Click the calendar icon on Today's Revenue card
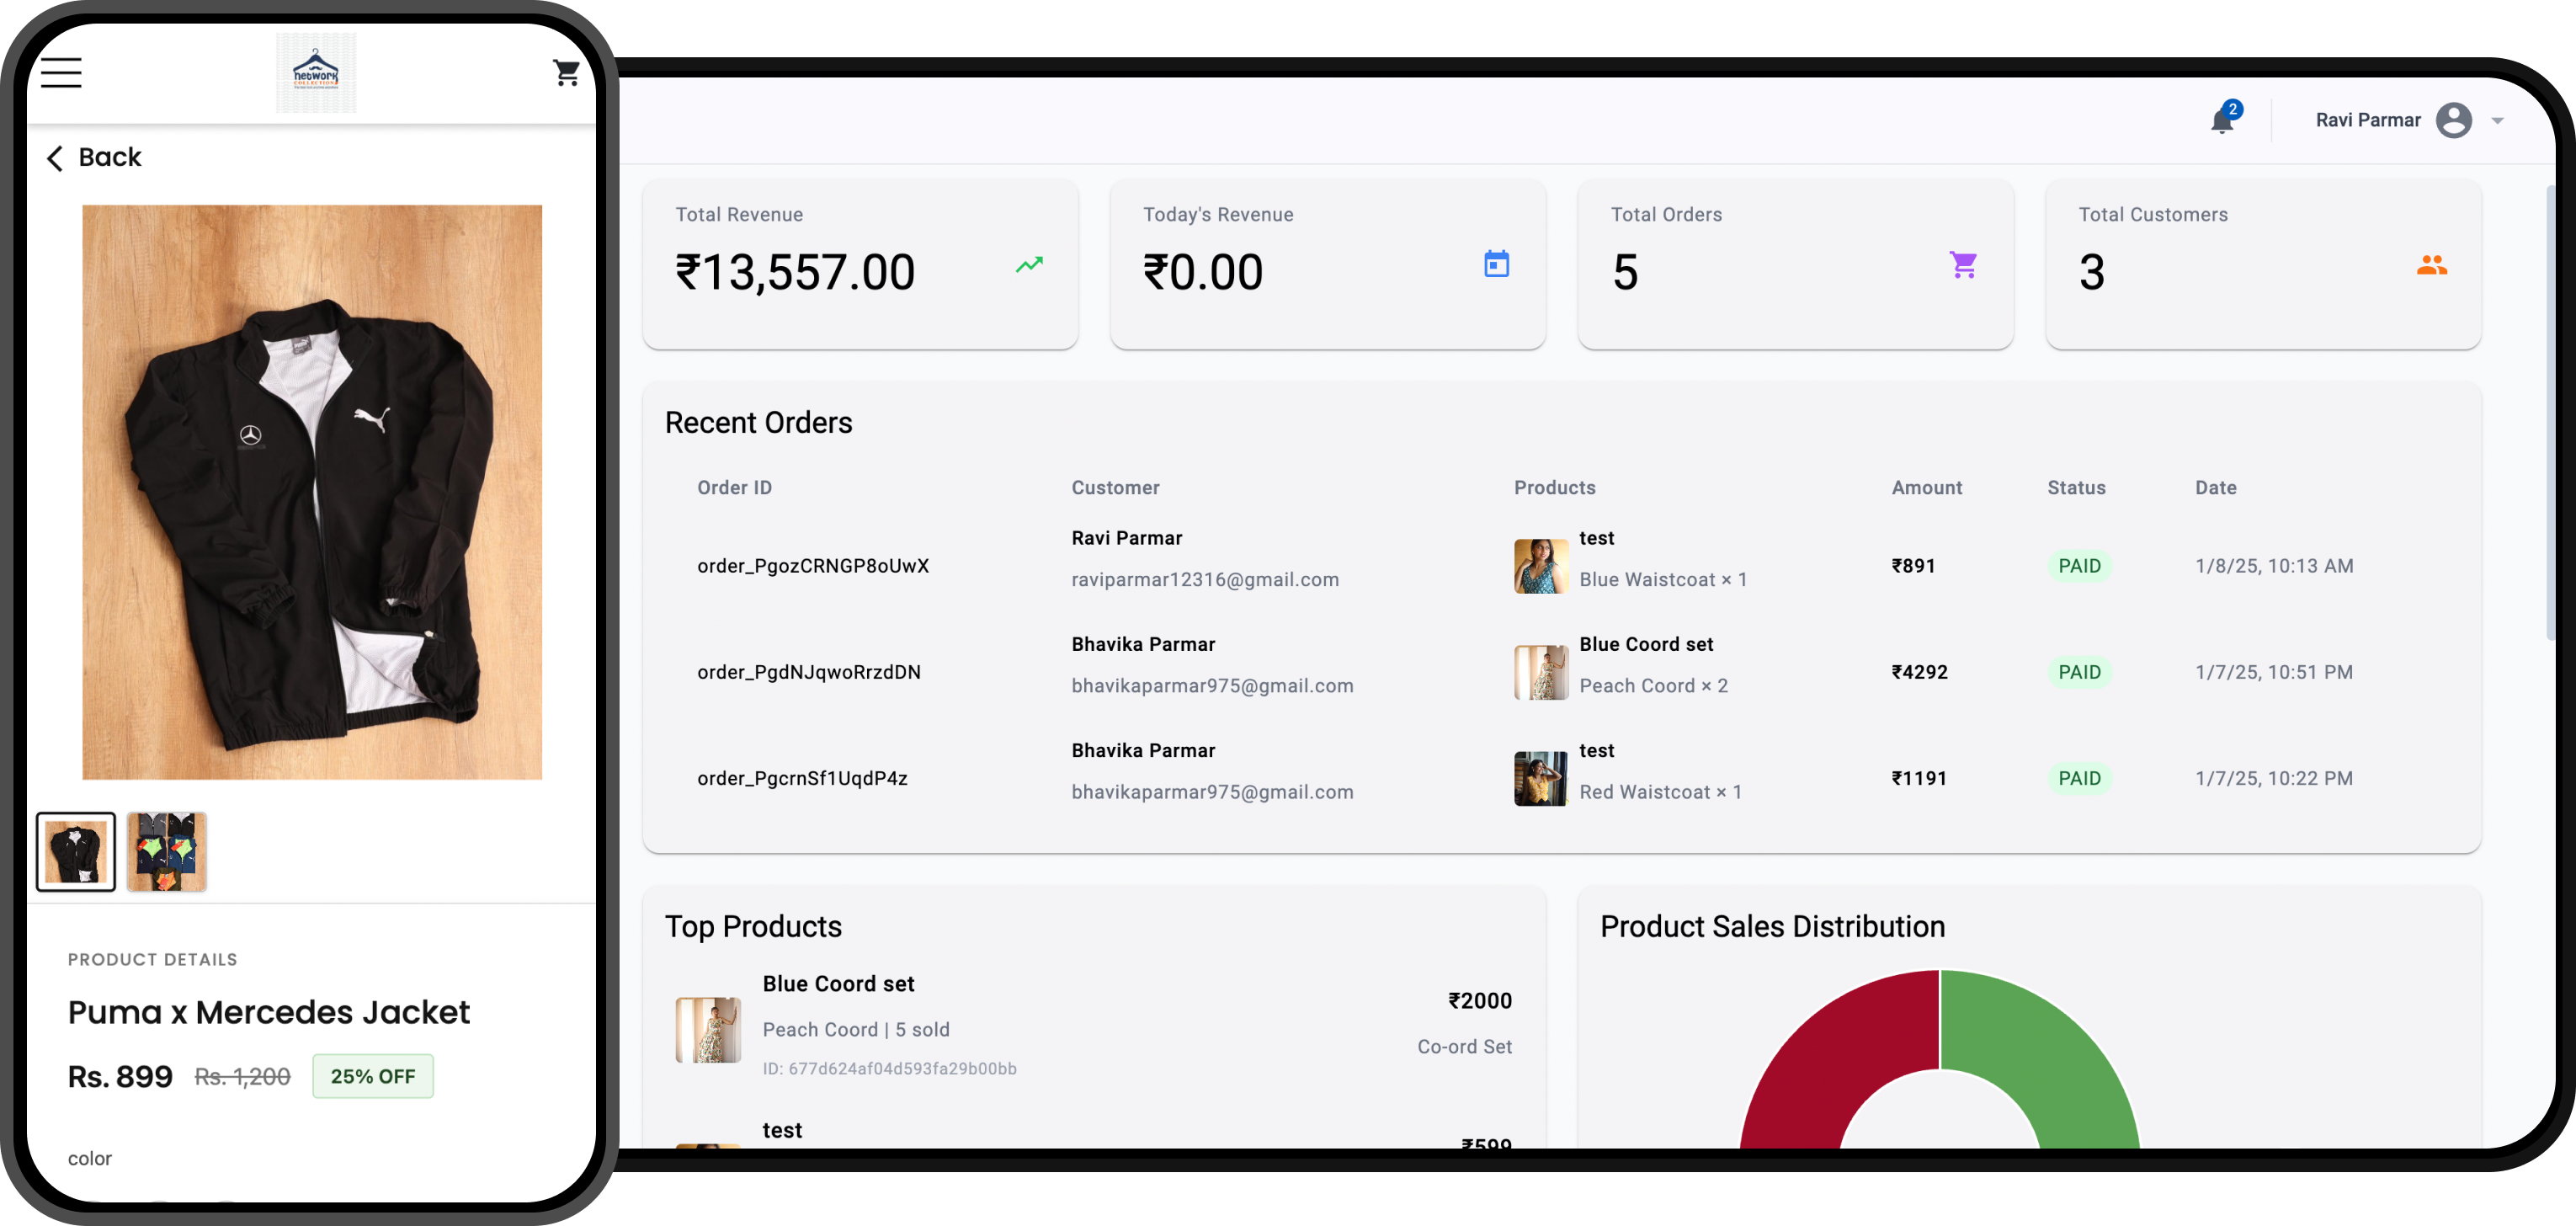This screenshot has width=2576, height=1226. [x=1497, y=264]
